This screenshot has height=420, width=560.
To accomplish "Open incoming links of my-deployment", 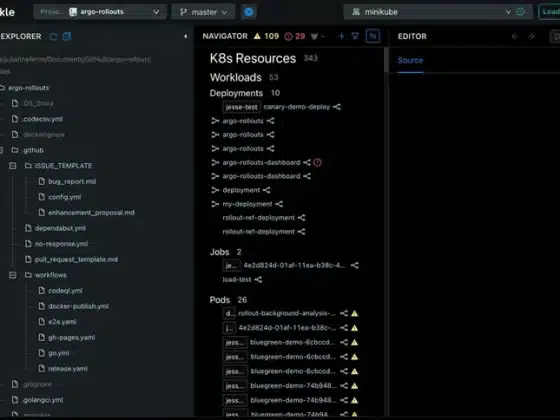I will pyautogui.click(x=215, y=204).
